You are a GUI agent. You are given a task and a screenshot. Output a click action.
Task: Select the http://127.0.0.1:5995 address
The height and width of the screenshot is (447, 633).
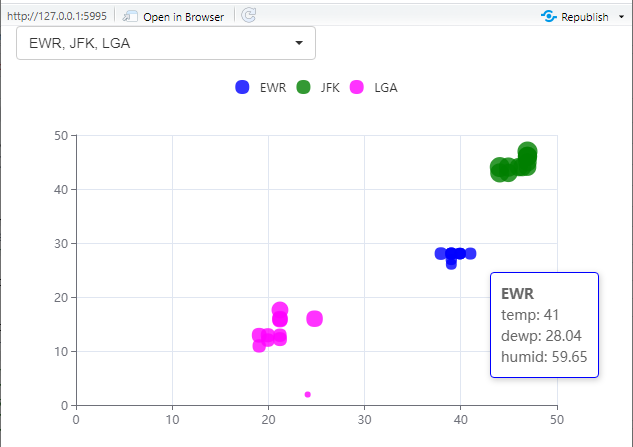pos(57,16)
